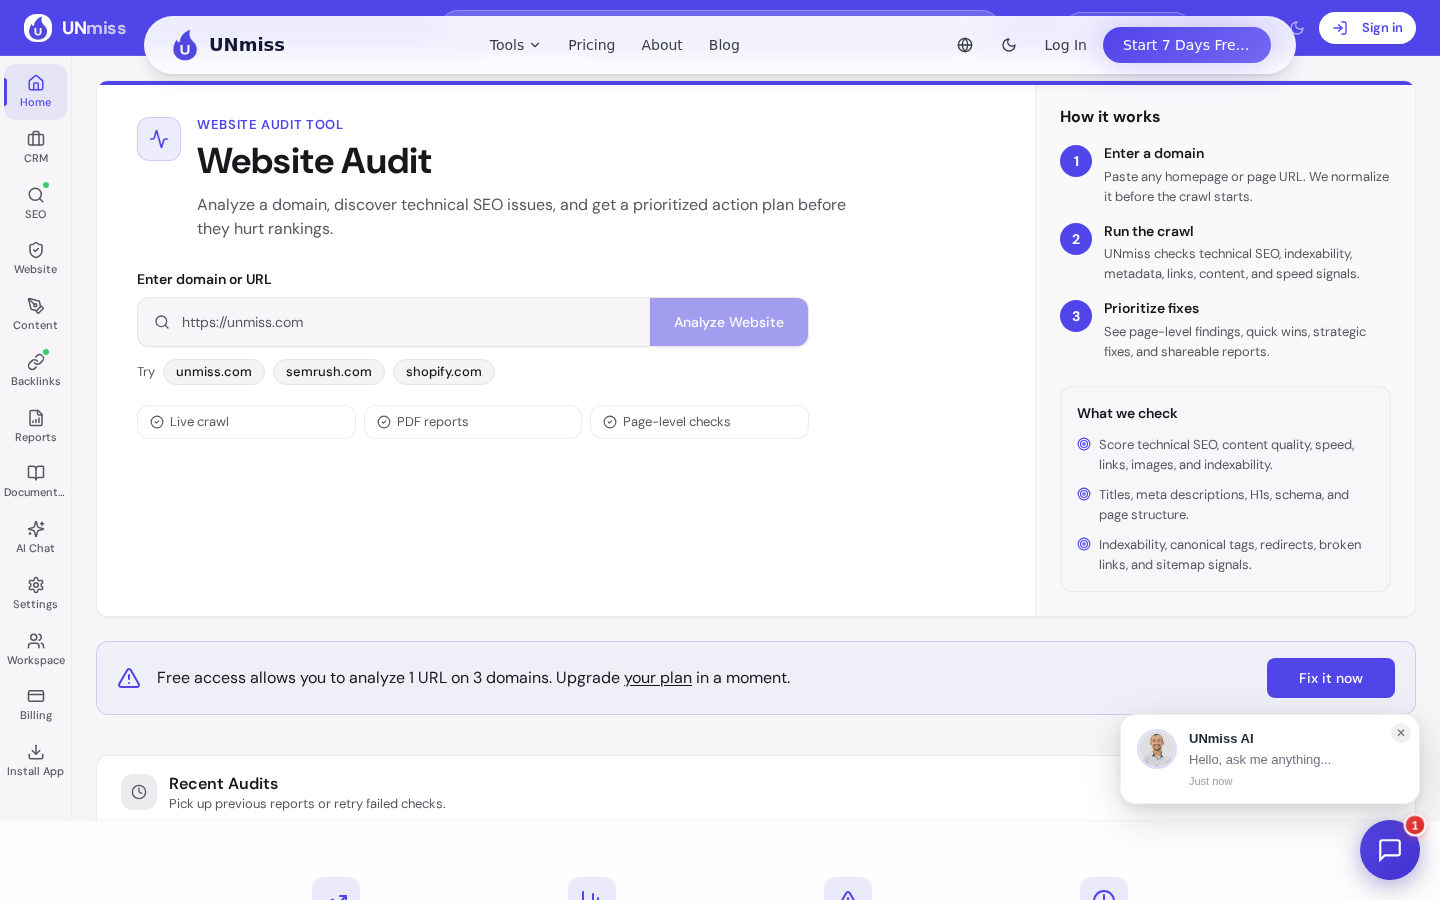The height and width of the screenshot is (900, 1440).
Task: Click Log In link
Action: pyautogui.click(x=1065, y=45)
